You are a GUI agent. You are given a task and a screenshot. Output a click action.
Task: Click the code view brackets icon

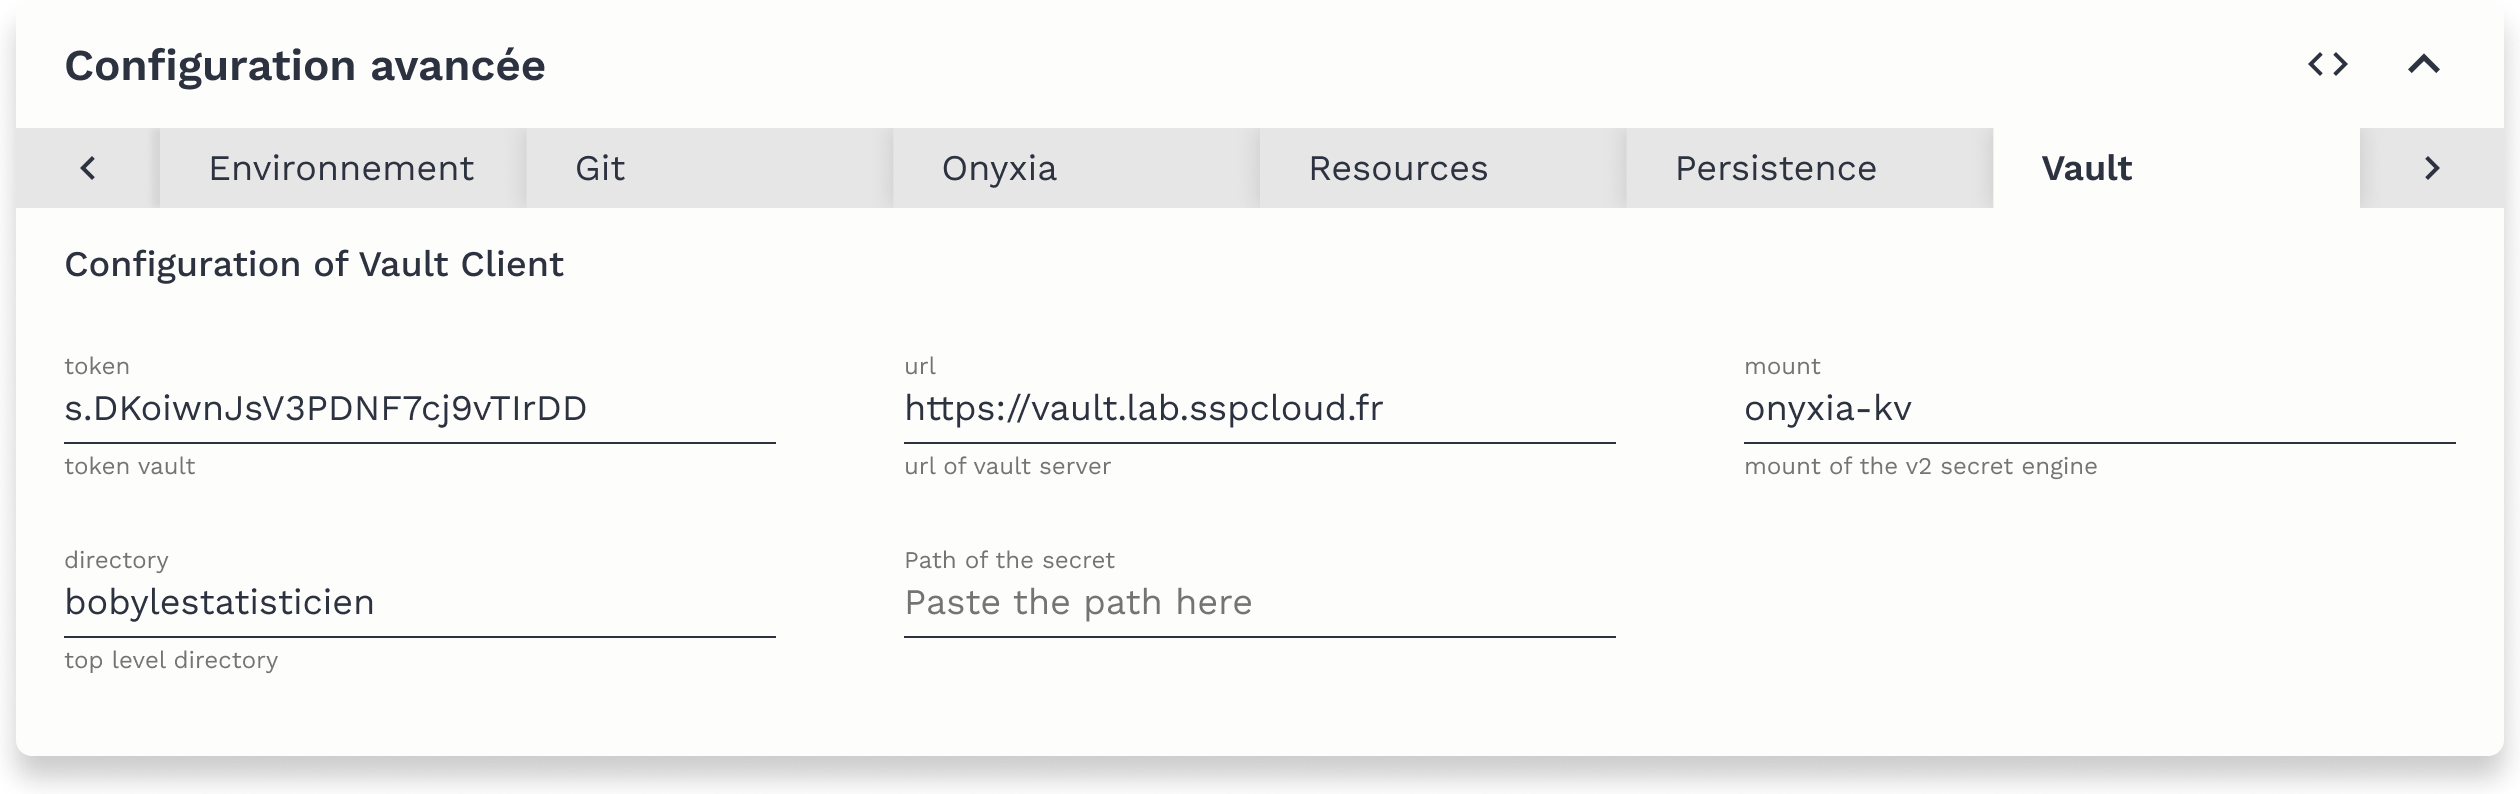click(x=2327, y=65)
